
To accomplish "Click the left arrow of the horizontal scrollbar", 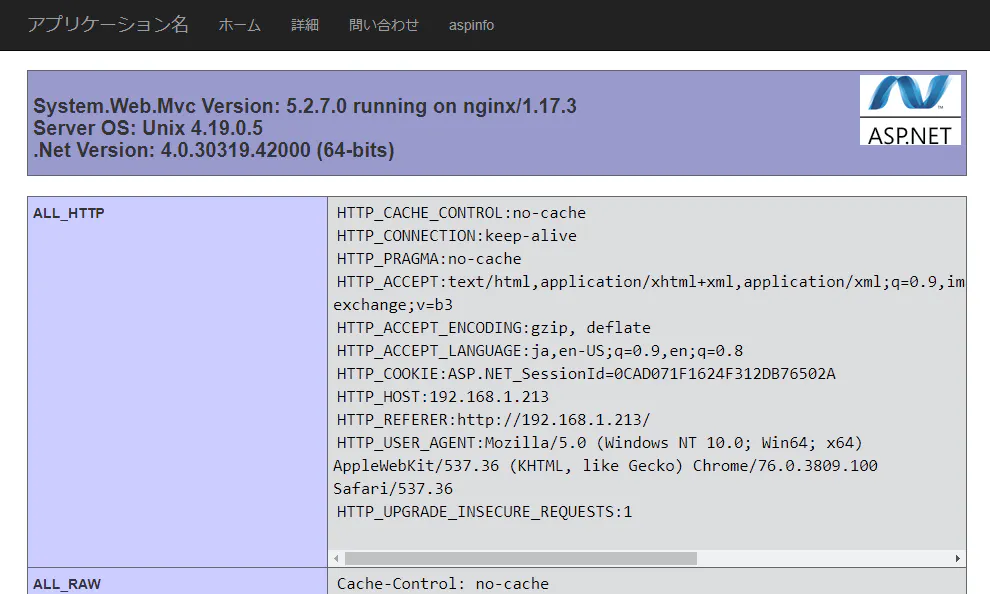I will (x=334, y=557).
